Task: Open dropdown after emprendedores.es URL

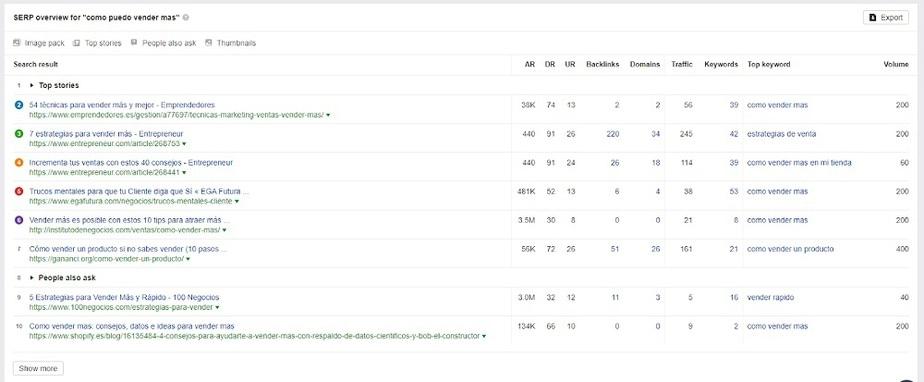Action: [x=328, y=116]
